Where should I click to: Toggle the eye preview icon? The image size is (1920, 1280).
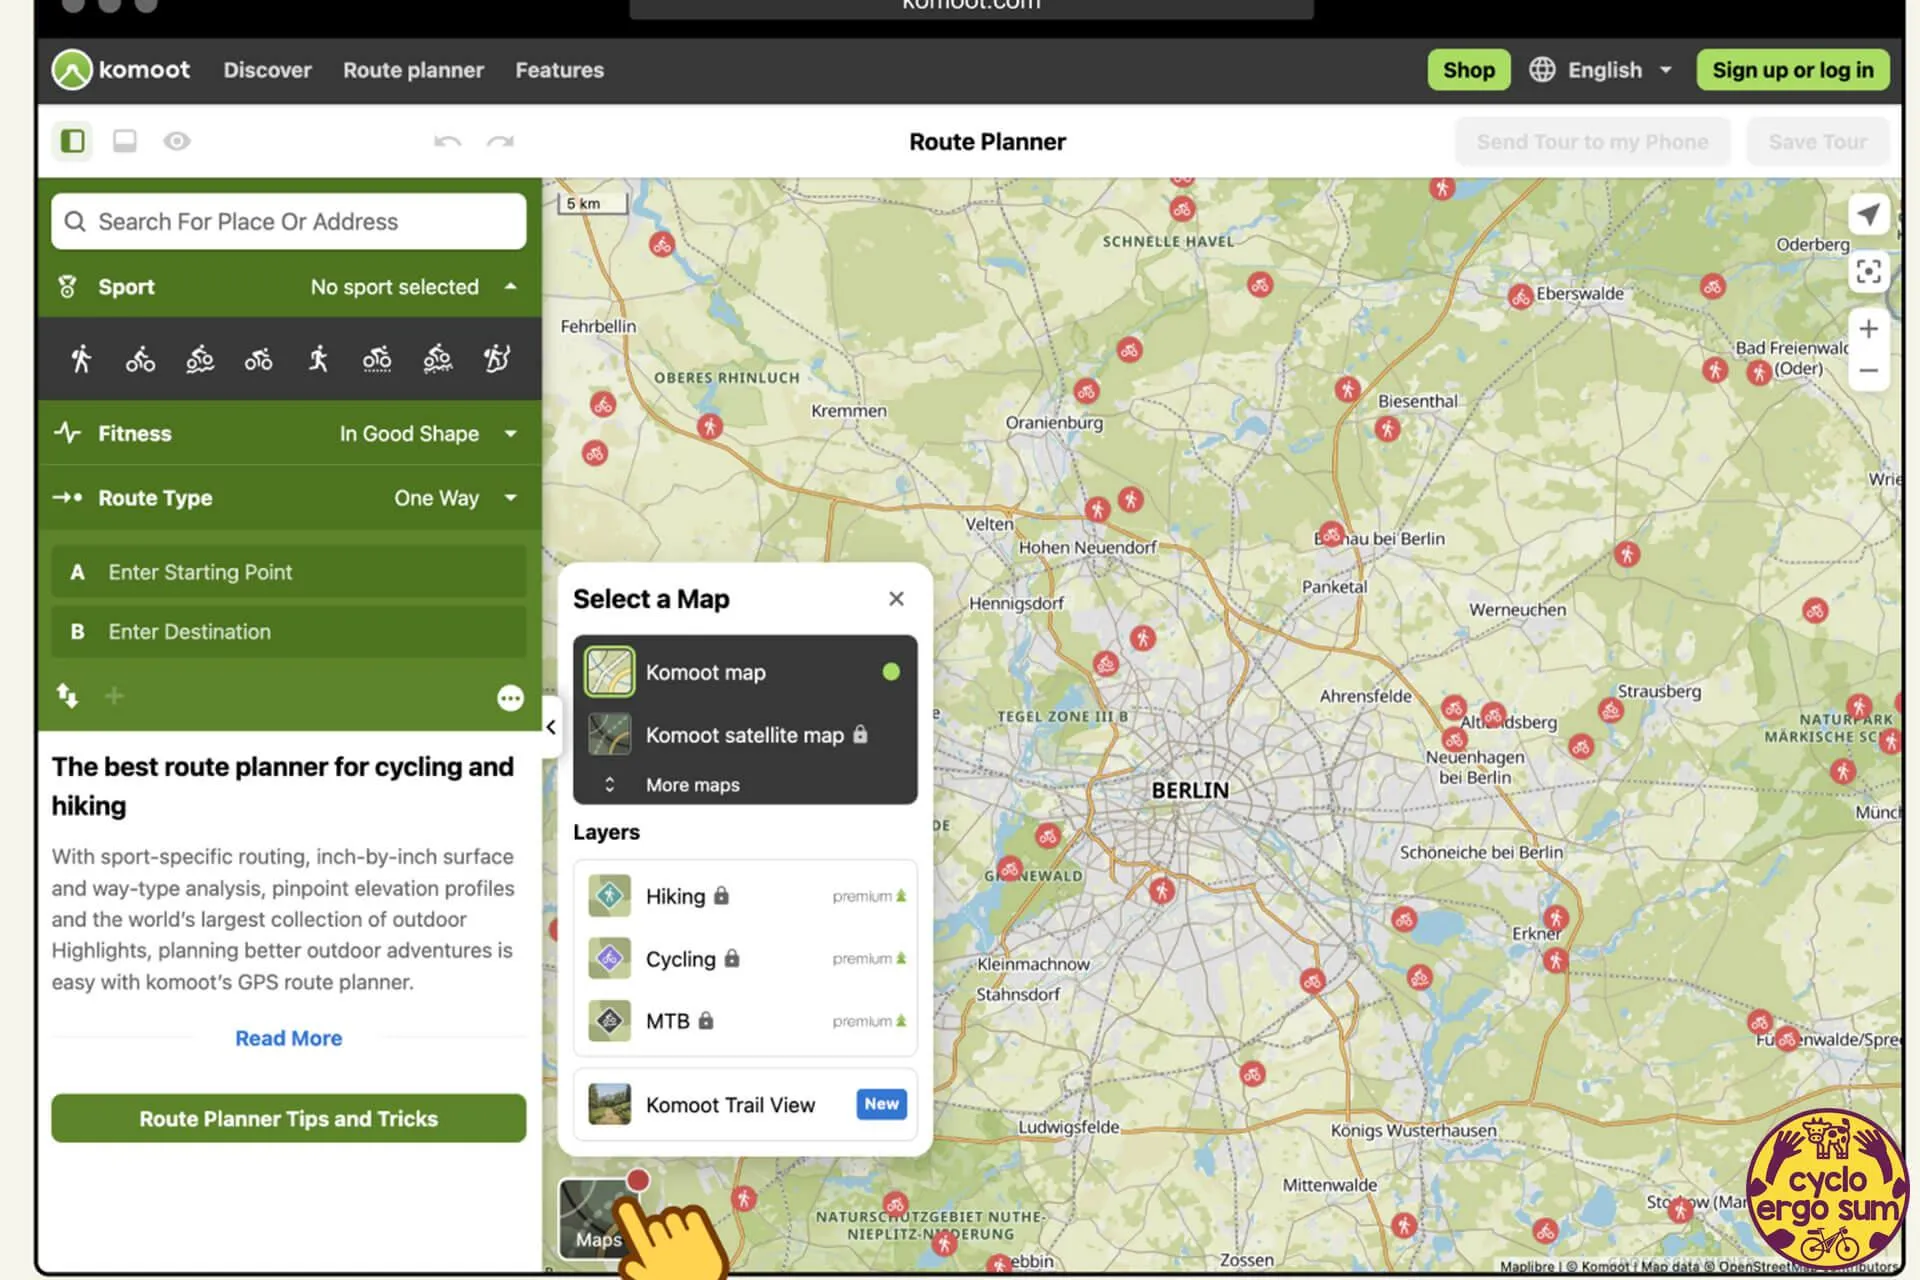coord(177,141)
